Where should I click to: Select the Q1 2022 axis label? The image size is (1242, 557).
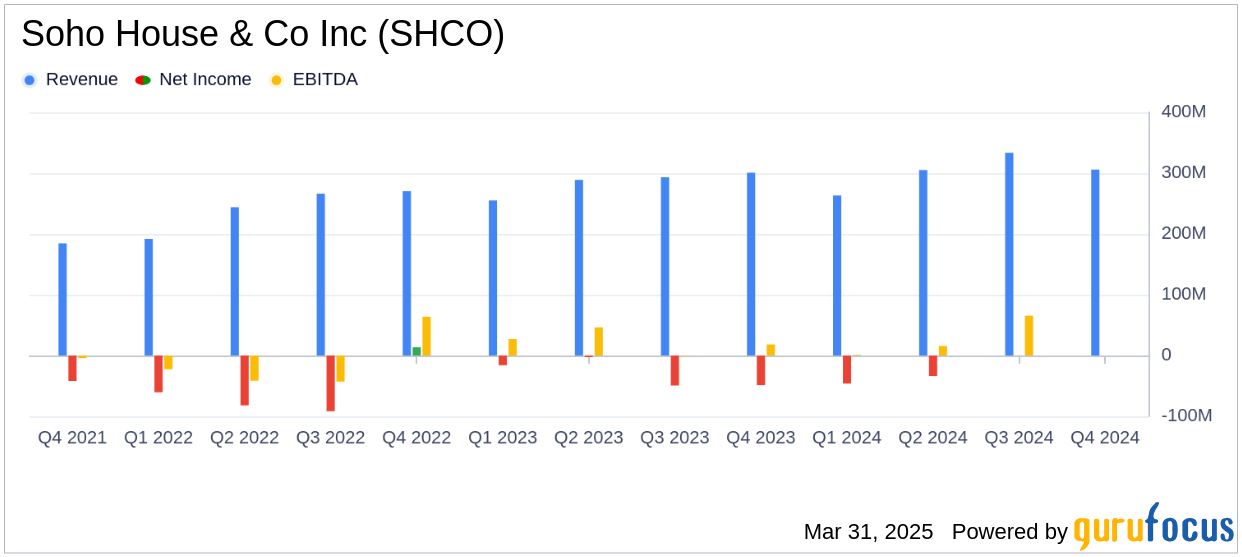[x=158, y=438]
